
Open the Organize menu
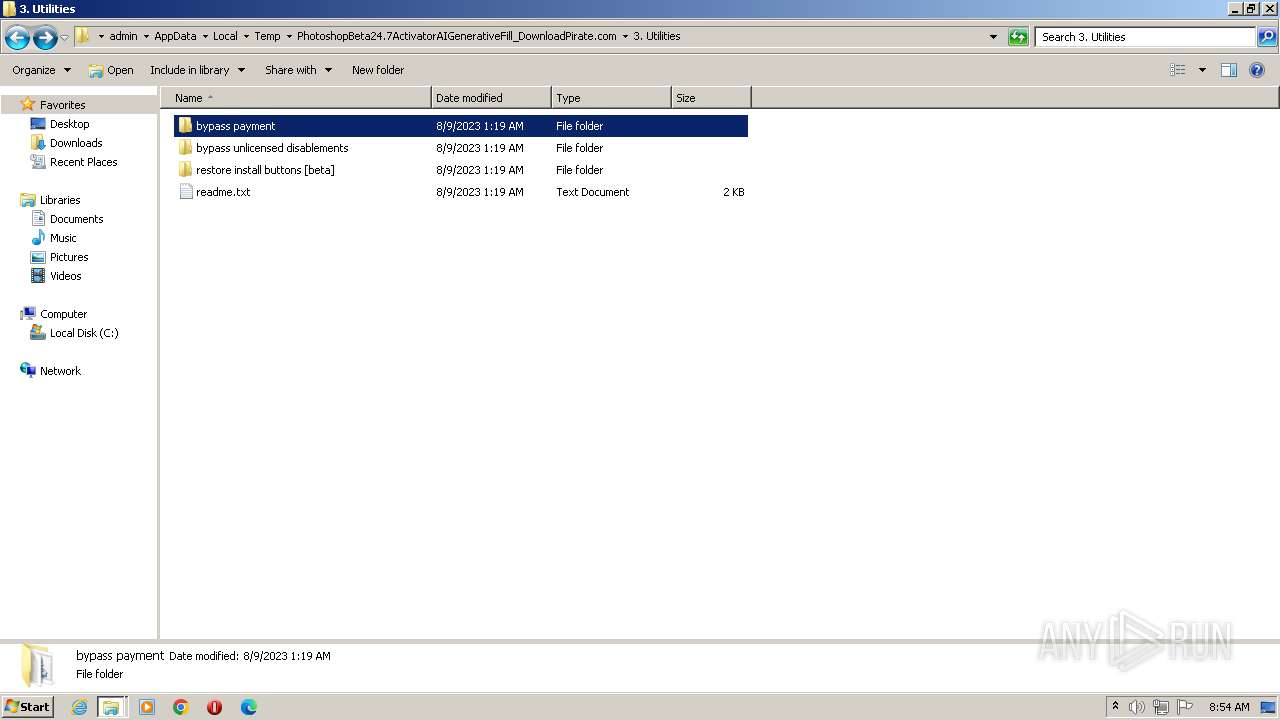pos(41,70)
